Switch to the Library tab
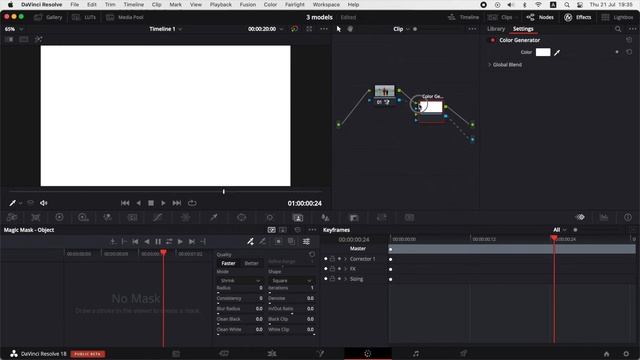 (x=496, y=29)
